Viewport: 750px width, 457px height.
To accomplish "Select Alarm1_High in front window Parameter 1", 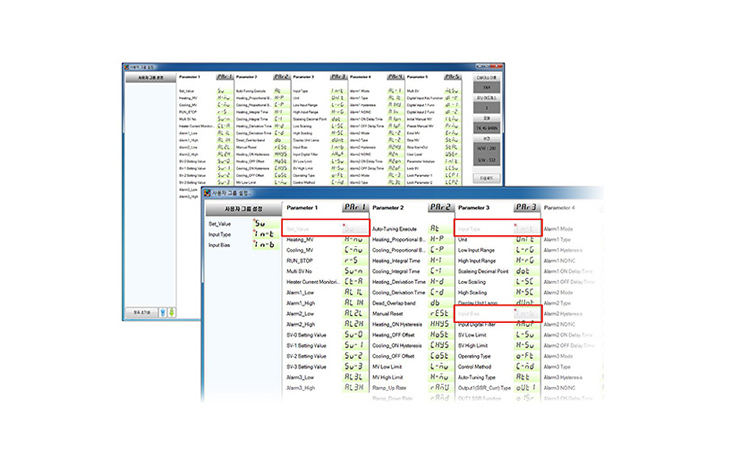I will pos(301,303).
